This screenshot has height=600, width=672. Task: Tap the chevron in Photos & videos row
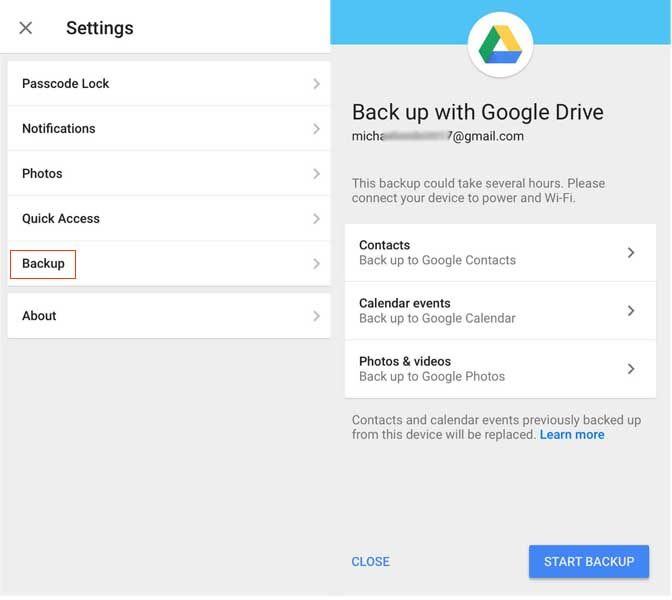coord(631,369)
